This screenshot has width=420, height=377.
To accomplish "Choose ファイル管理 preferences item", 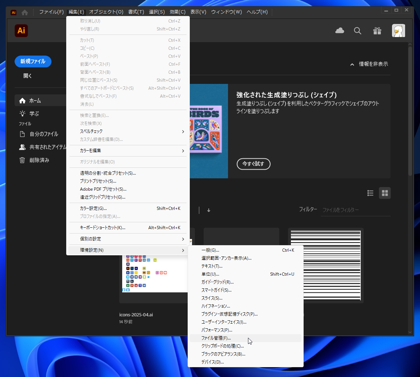I will coord(246,338).
